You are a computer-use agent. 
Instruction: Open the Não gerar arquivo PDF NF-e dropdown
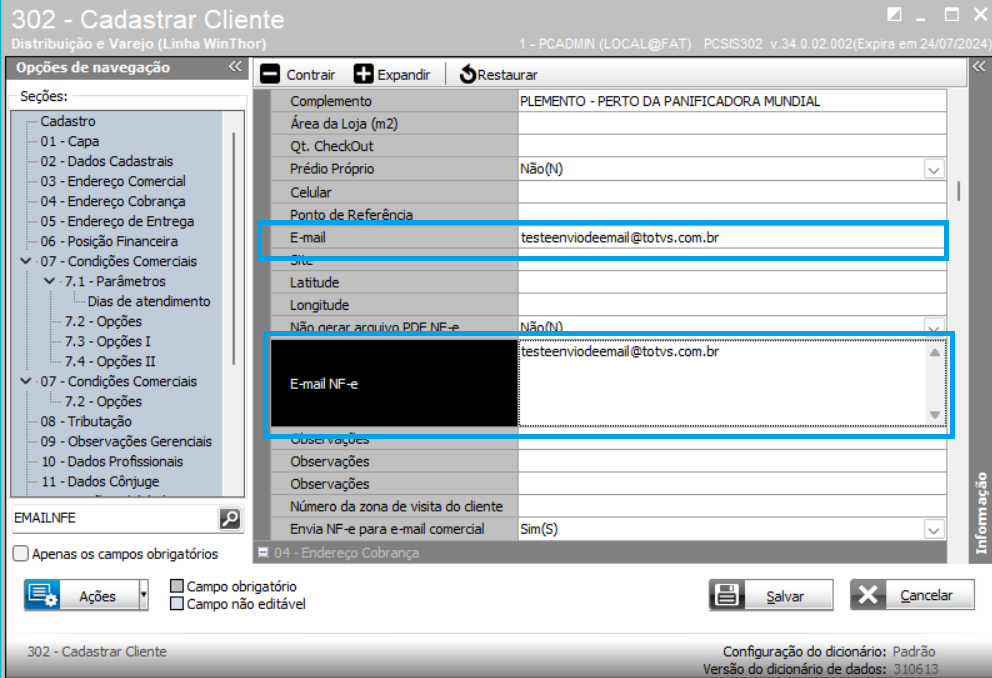click(934, 327)
